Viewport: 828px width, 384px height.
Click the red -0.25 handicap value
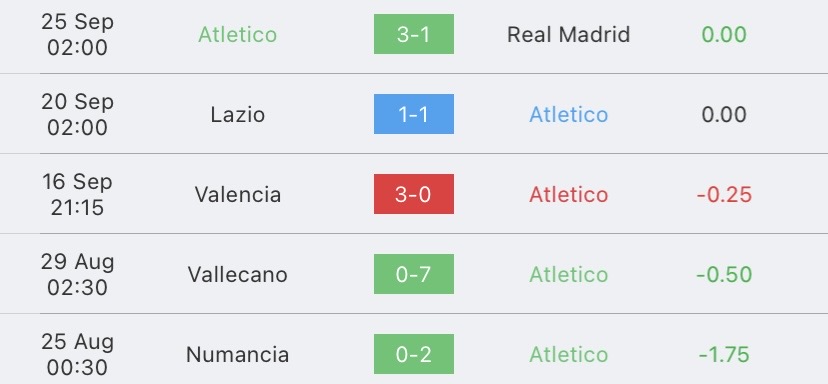pos(724,194)
